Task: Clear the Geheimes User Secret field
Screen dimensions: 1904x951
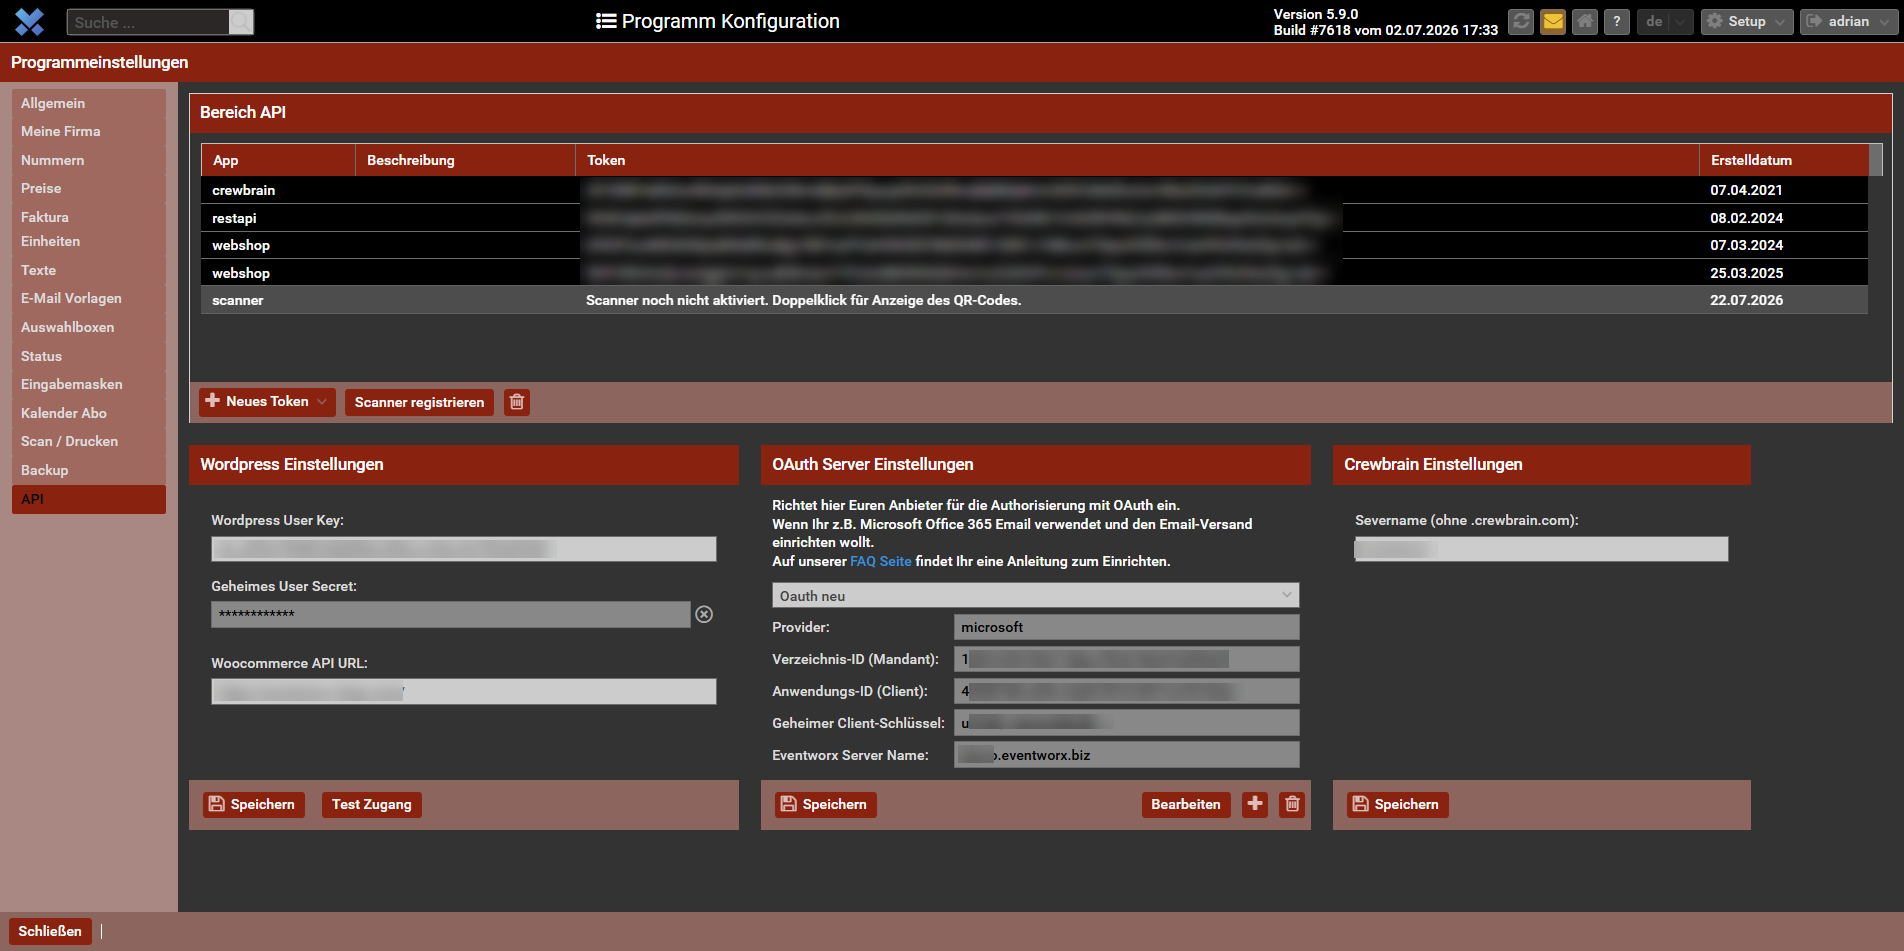Action: [704, 614]
